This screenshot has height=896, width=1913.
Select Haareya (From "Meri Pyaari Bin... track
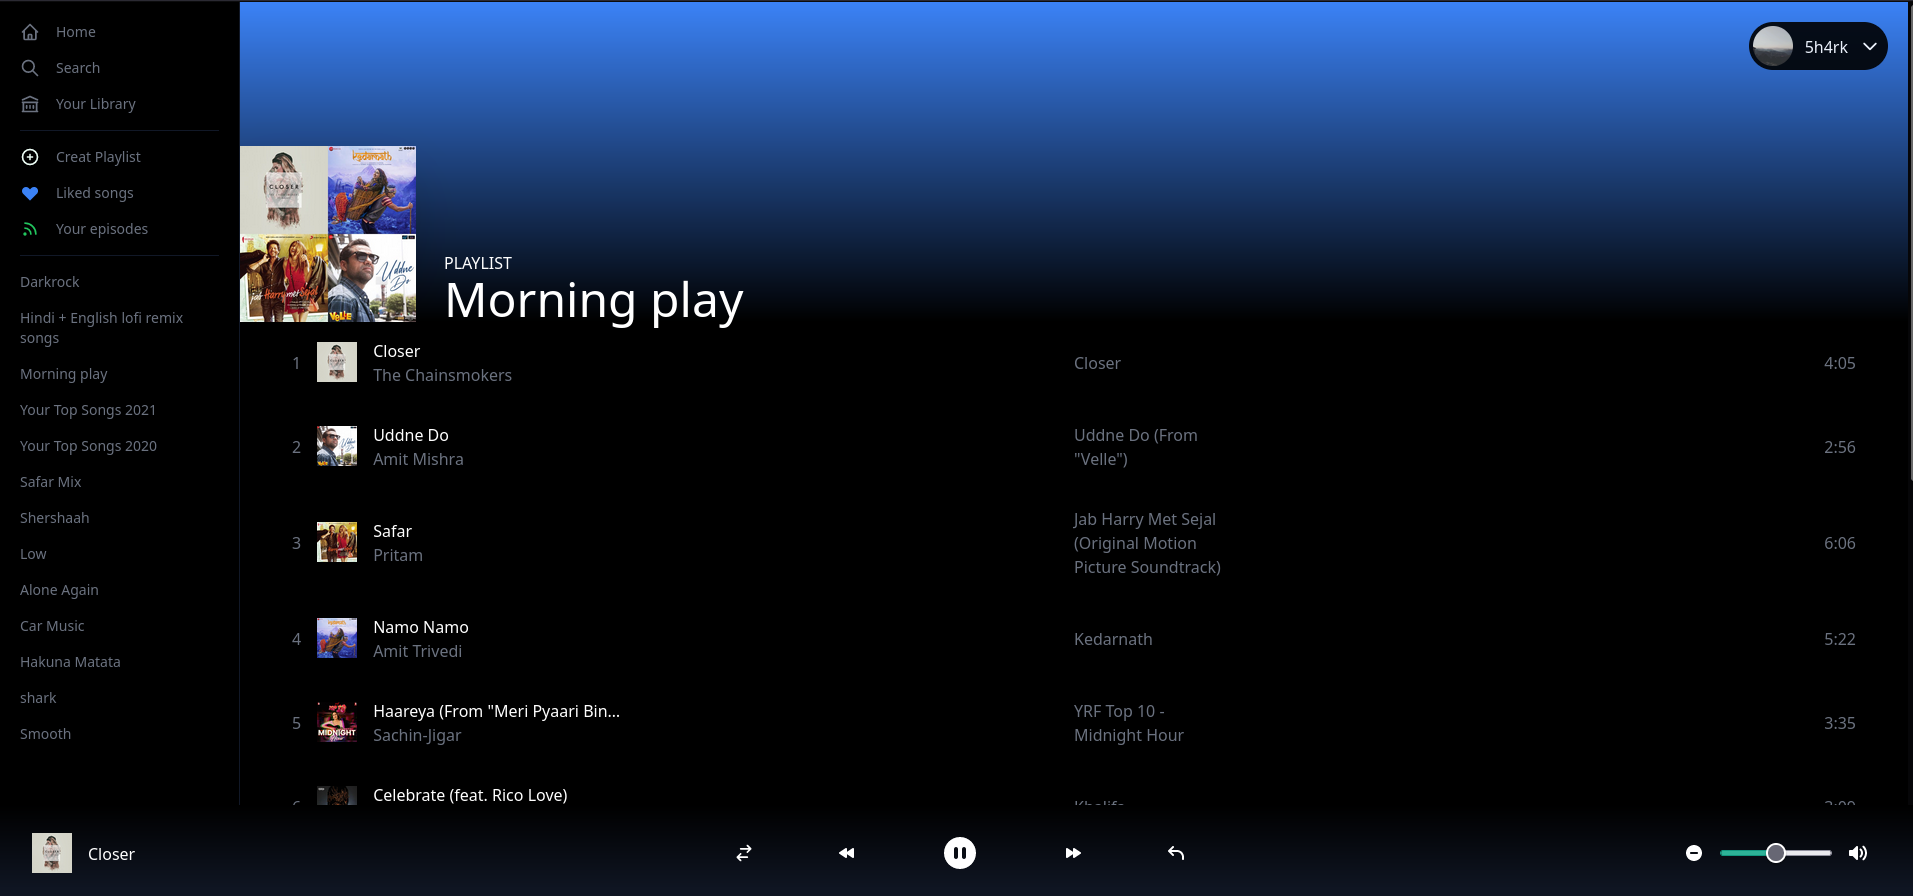coord(497,711)
